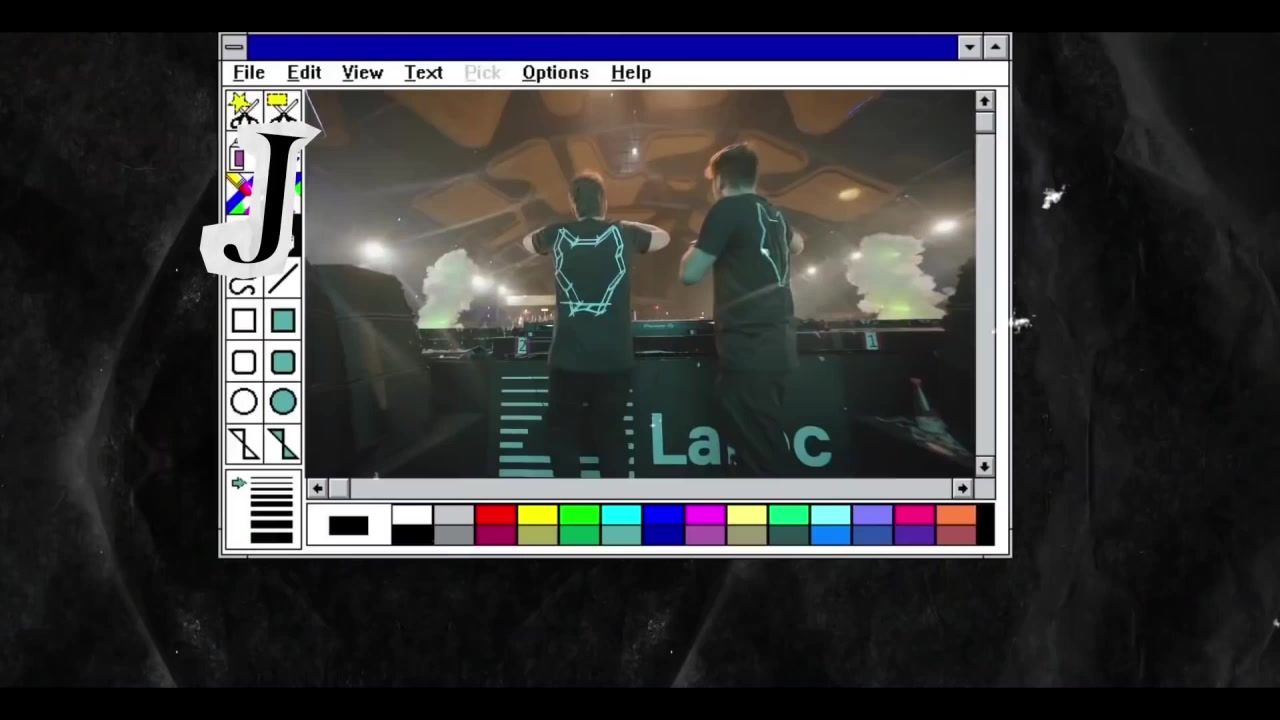Viewport: 1280px width, 720px height.
Task: Open the View menu
Action: click(x=362, y=73)
